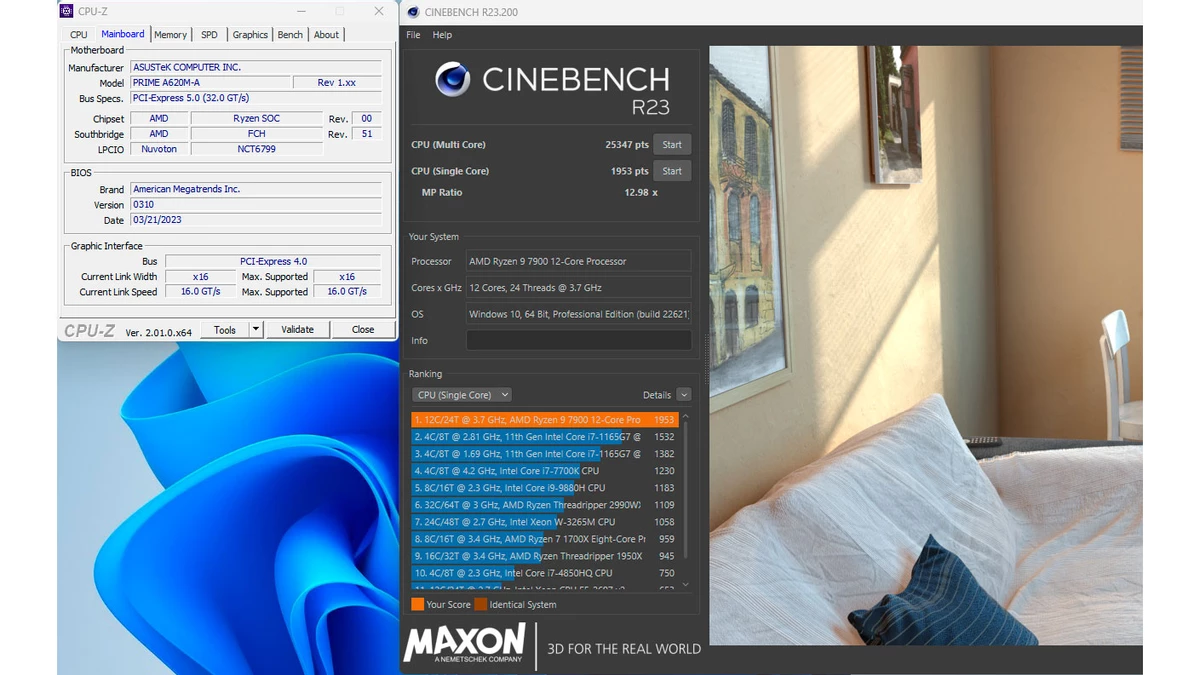
Task: Select the i7-1165G7 1532 score ranking row
Action: [545, 437]
